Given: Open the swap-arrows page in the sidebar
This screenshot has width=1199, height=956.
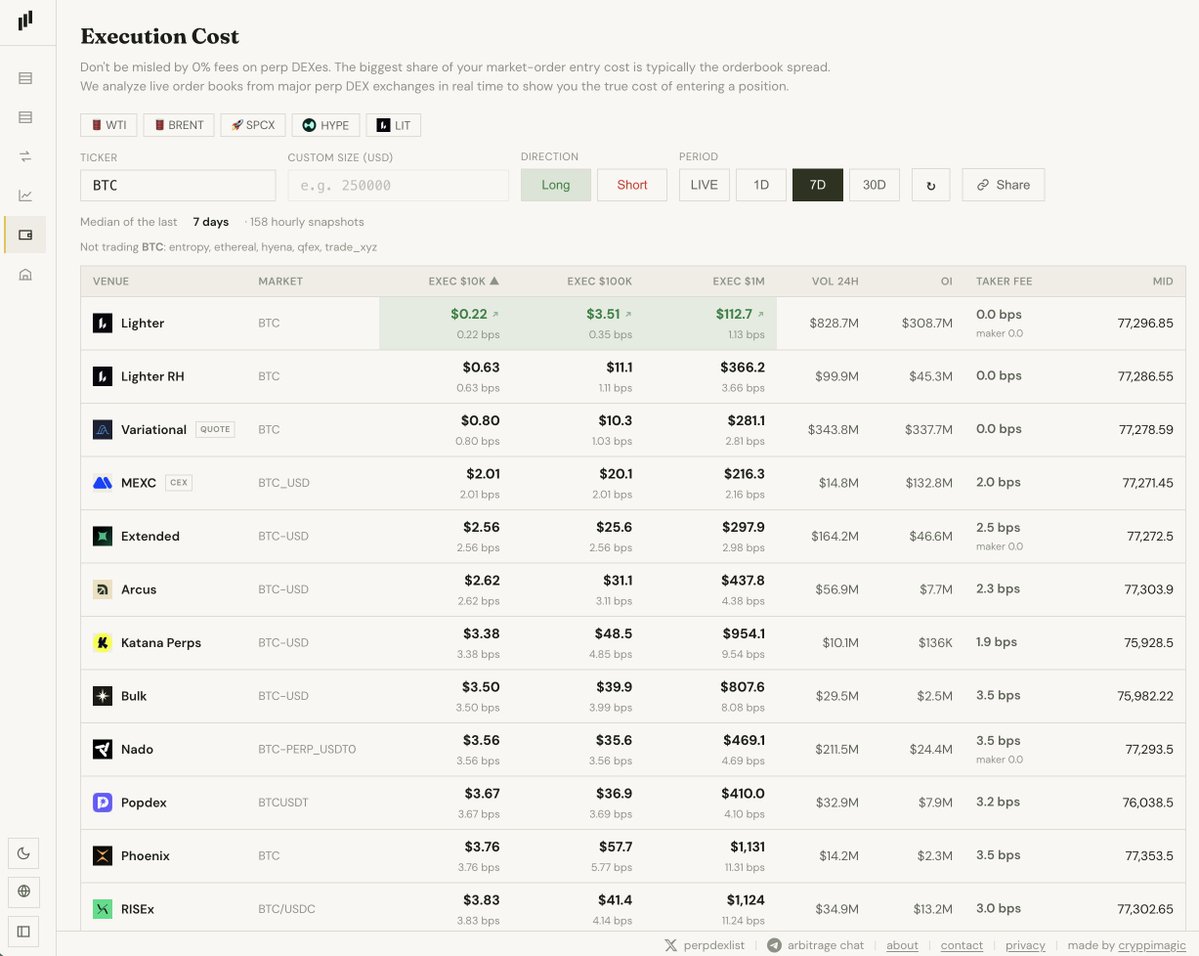Looking at the screenshot, I should click(25, 156).
